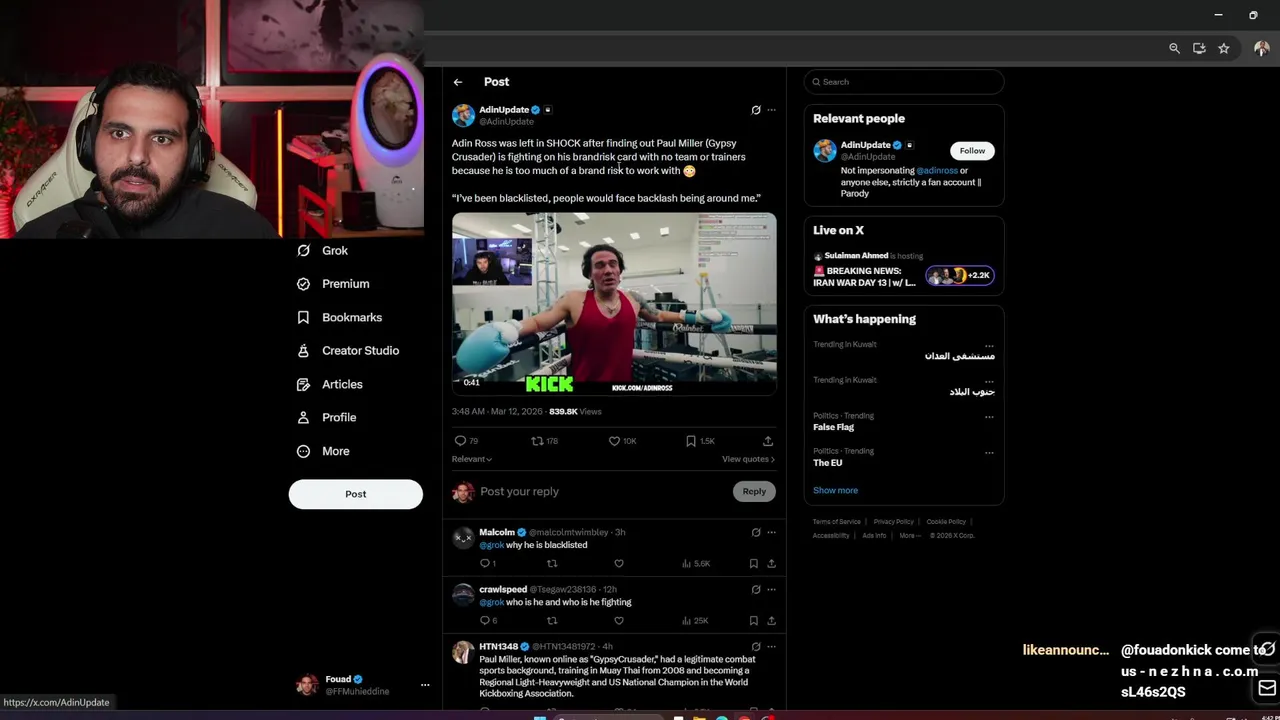This screenshot has height=720, width=1280.
Task: Open main post three-dot menu
Action: (x=771, y=110)
